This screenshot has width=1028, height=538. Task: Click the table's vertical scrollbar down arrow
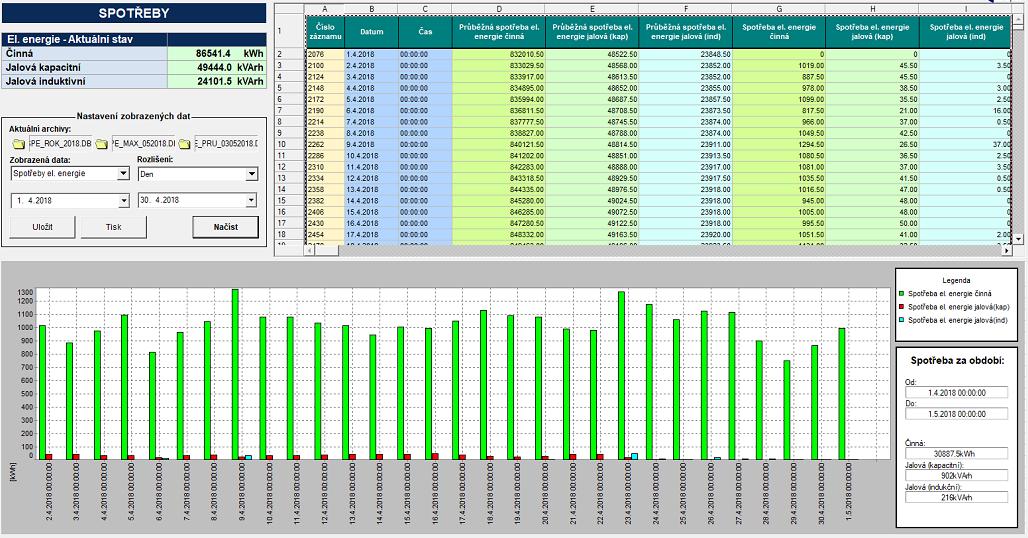1019,239
